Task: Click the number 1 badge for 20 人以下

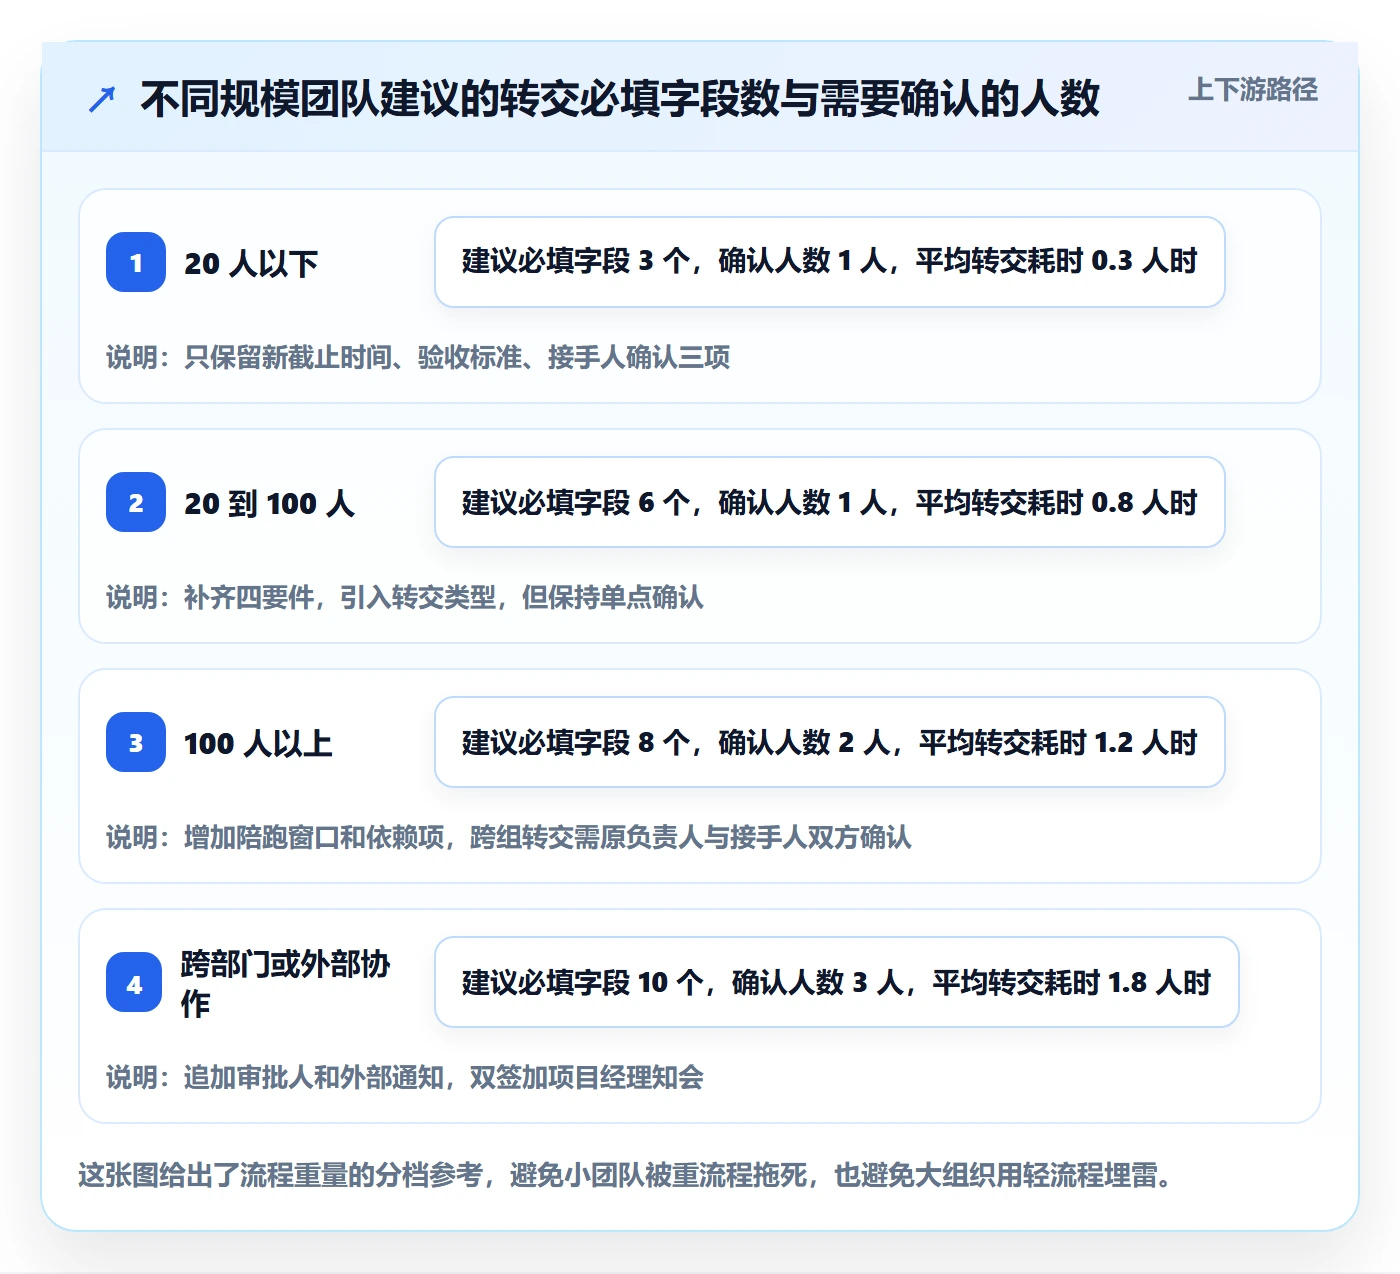Action: click(136, 262)
